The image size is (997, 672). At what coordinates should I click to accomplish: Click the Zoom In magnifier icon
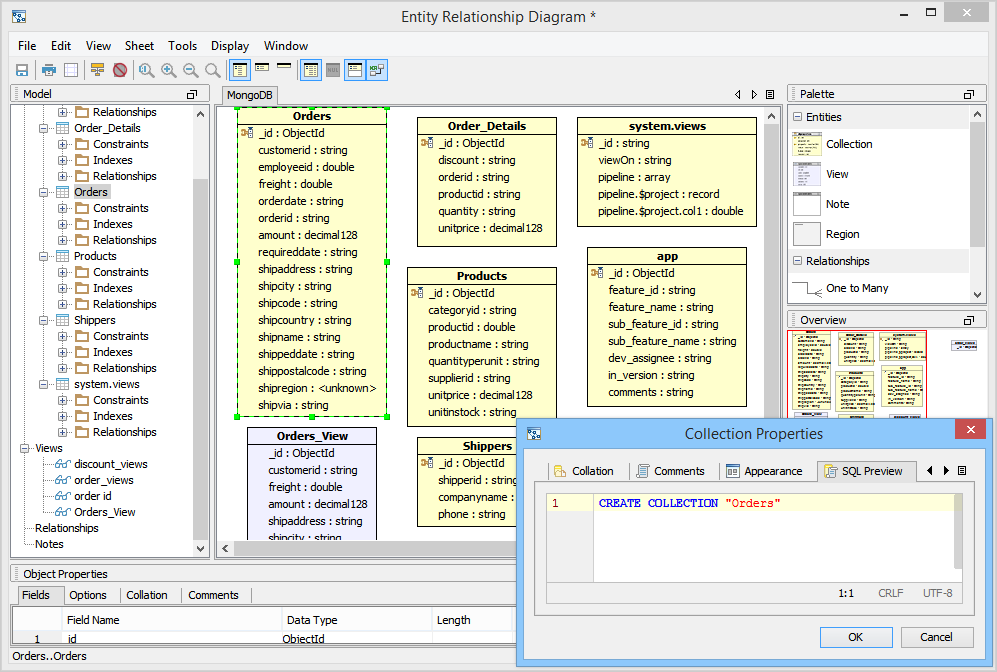(x=168, y=70)
